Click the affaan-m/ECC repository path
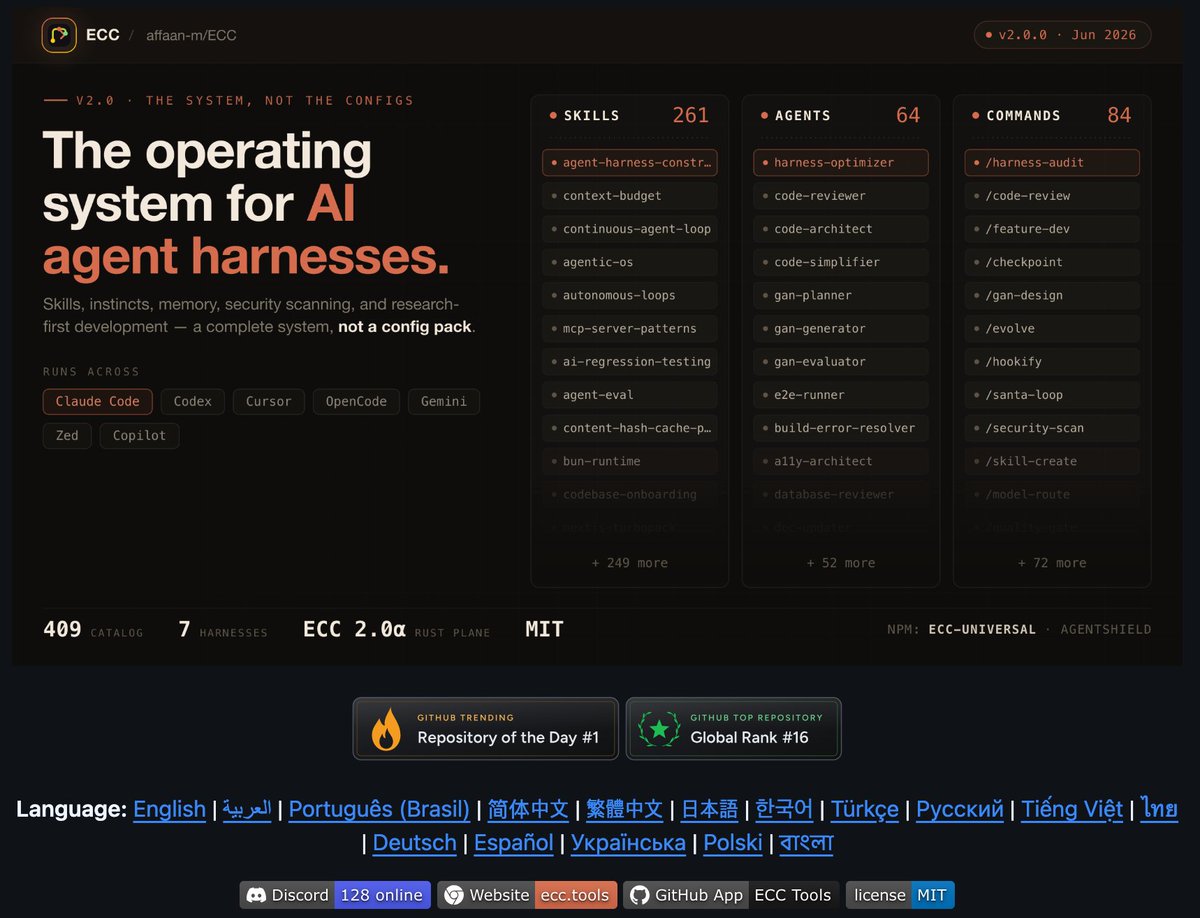The image size is (1200, 918). (191, 35)
